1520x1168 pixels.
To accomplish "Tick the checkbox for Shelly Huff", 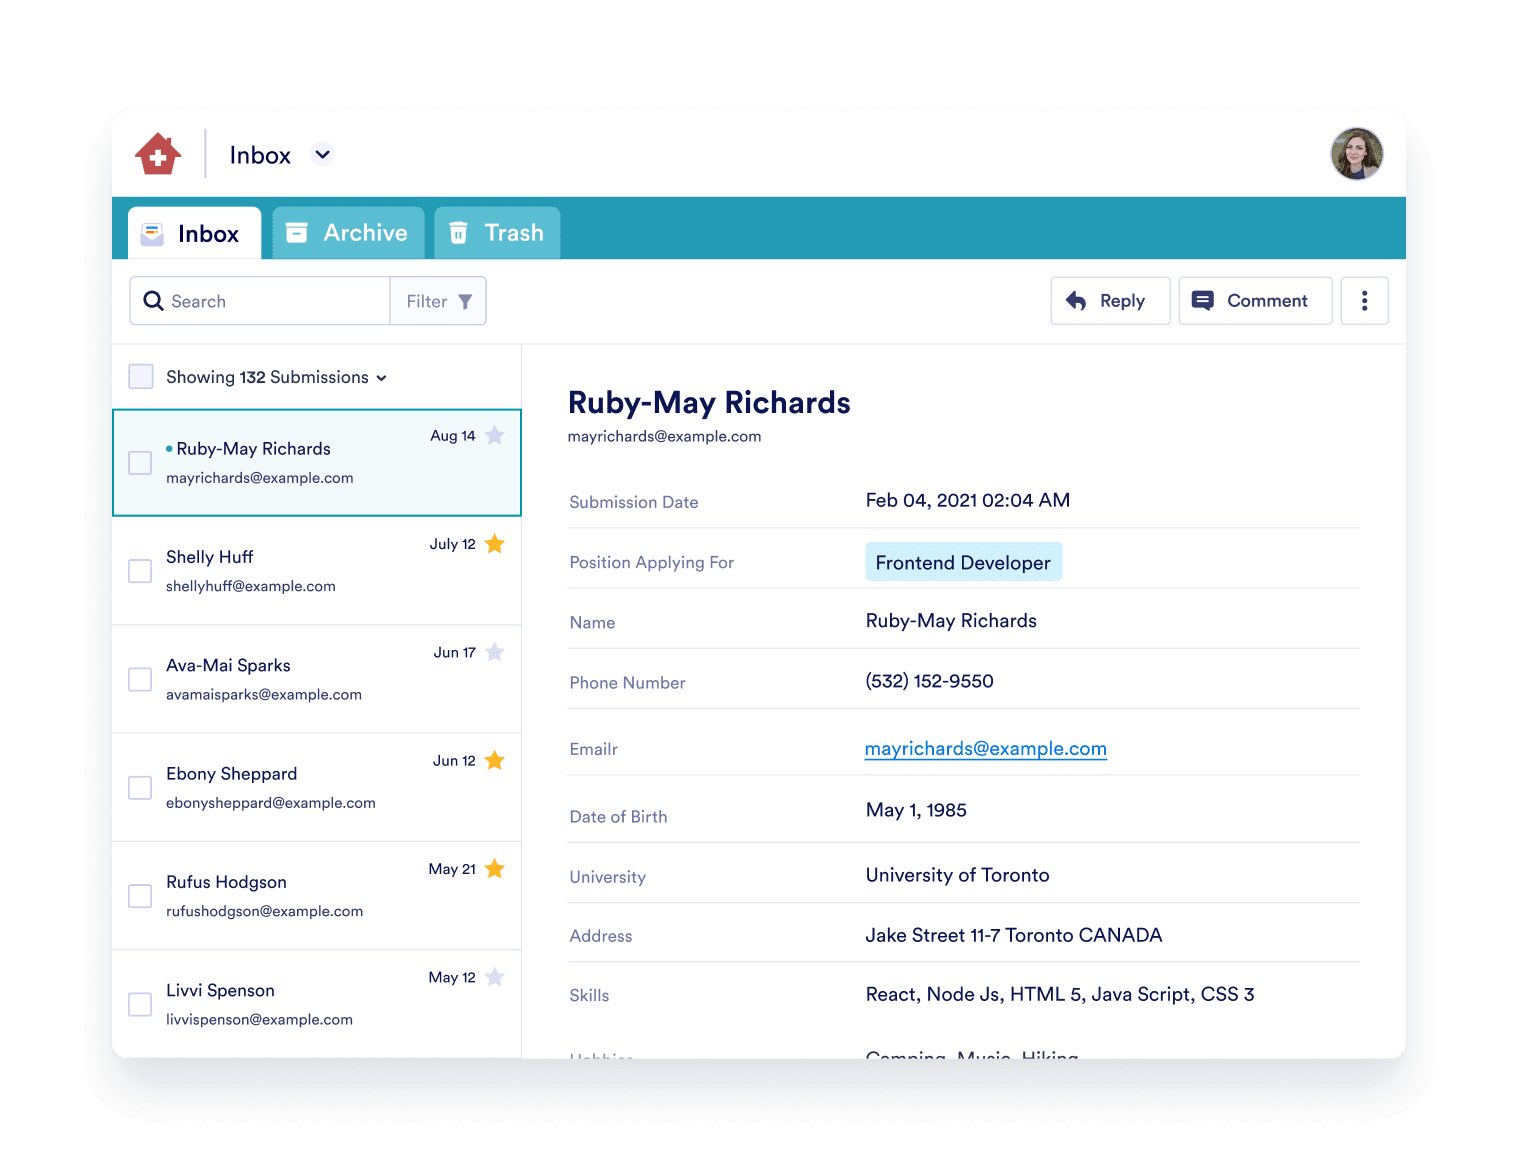I will tap(140, 571).
